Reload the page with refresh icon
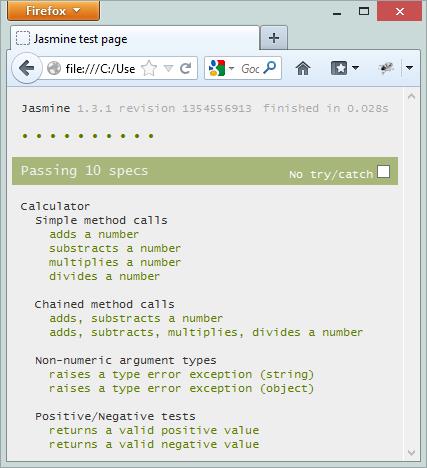The image size is (427, 468). (x=186, y=68)
